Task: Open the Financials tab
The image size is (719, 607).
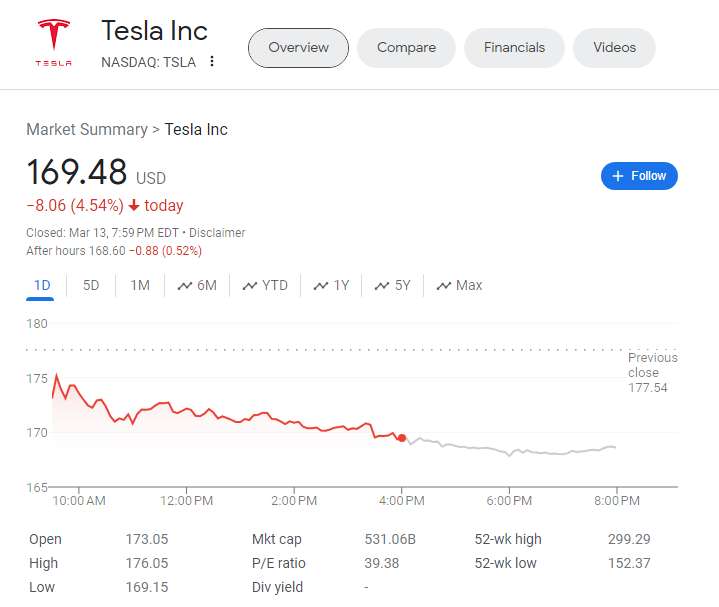Action: click(x=514, y=48)
